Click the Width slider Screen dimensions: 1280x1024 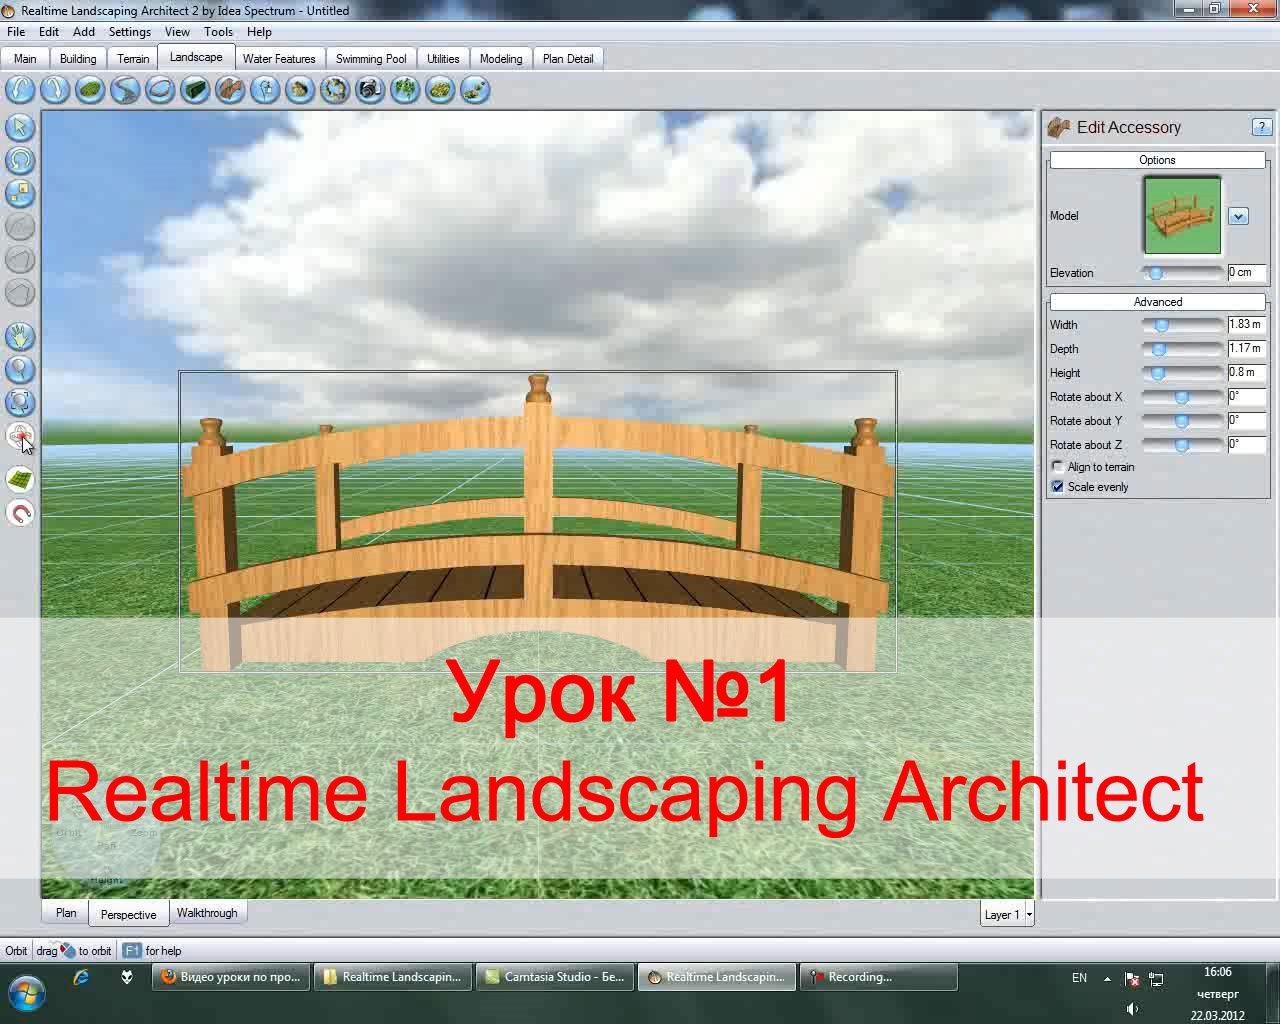(1183, 325)
